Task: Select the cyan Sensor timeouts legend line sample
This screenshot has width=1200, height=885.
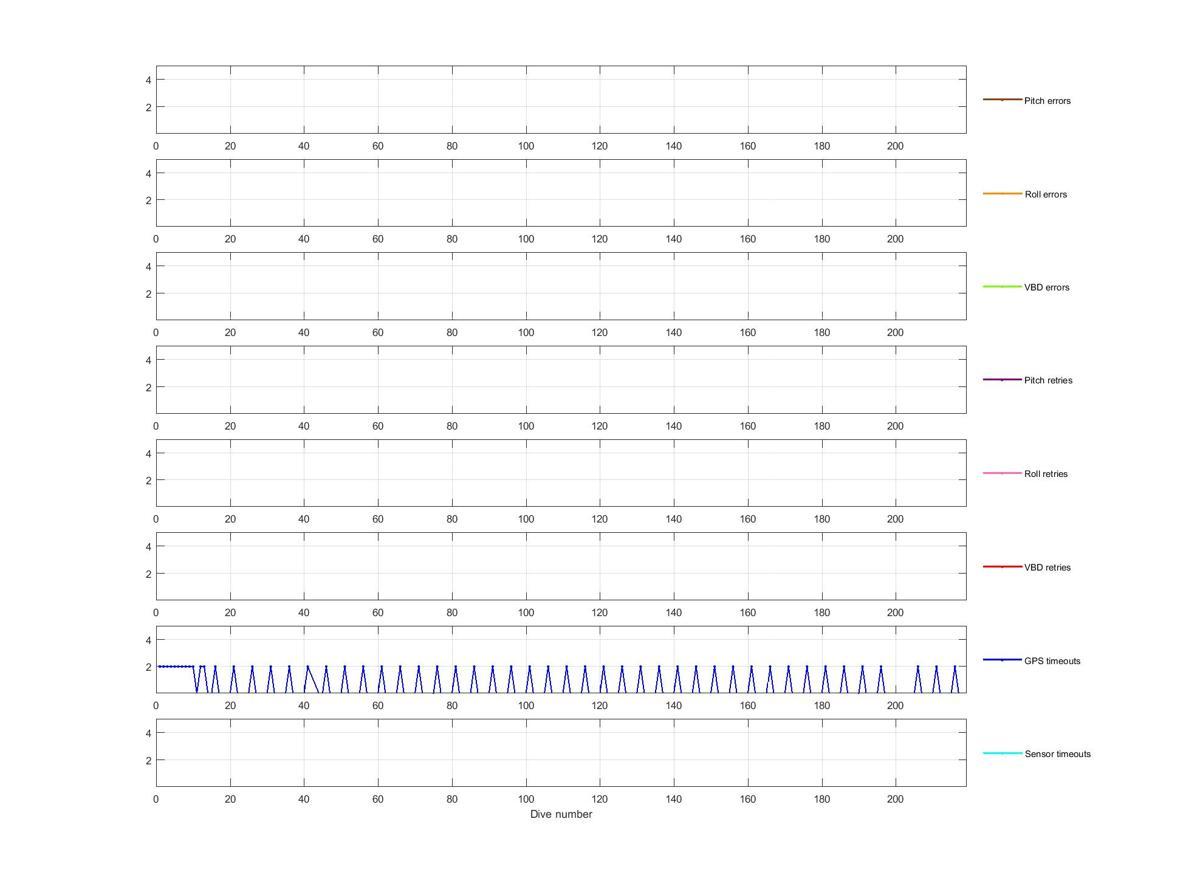Action: 1002,753
